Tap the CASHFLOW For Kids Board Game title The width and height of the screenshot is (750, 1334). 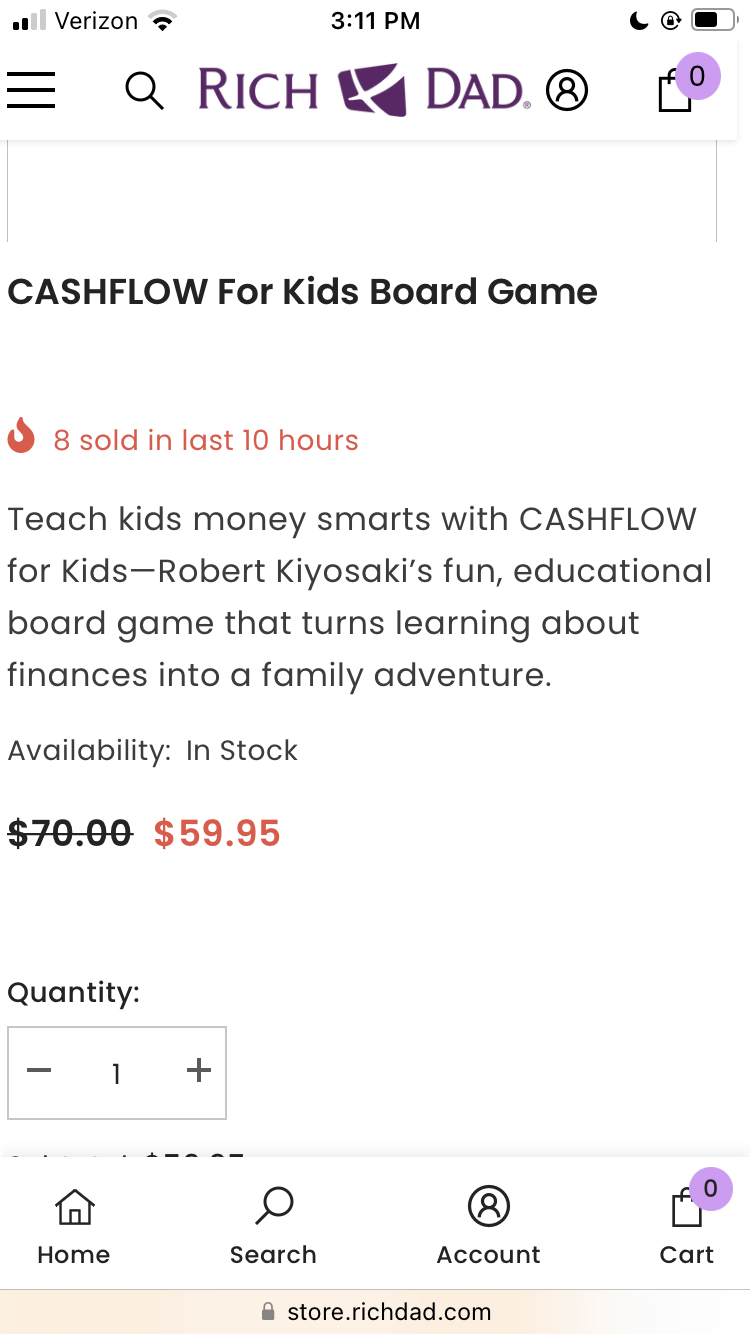coord(303,292)
